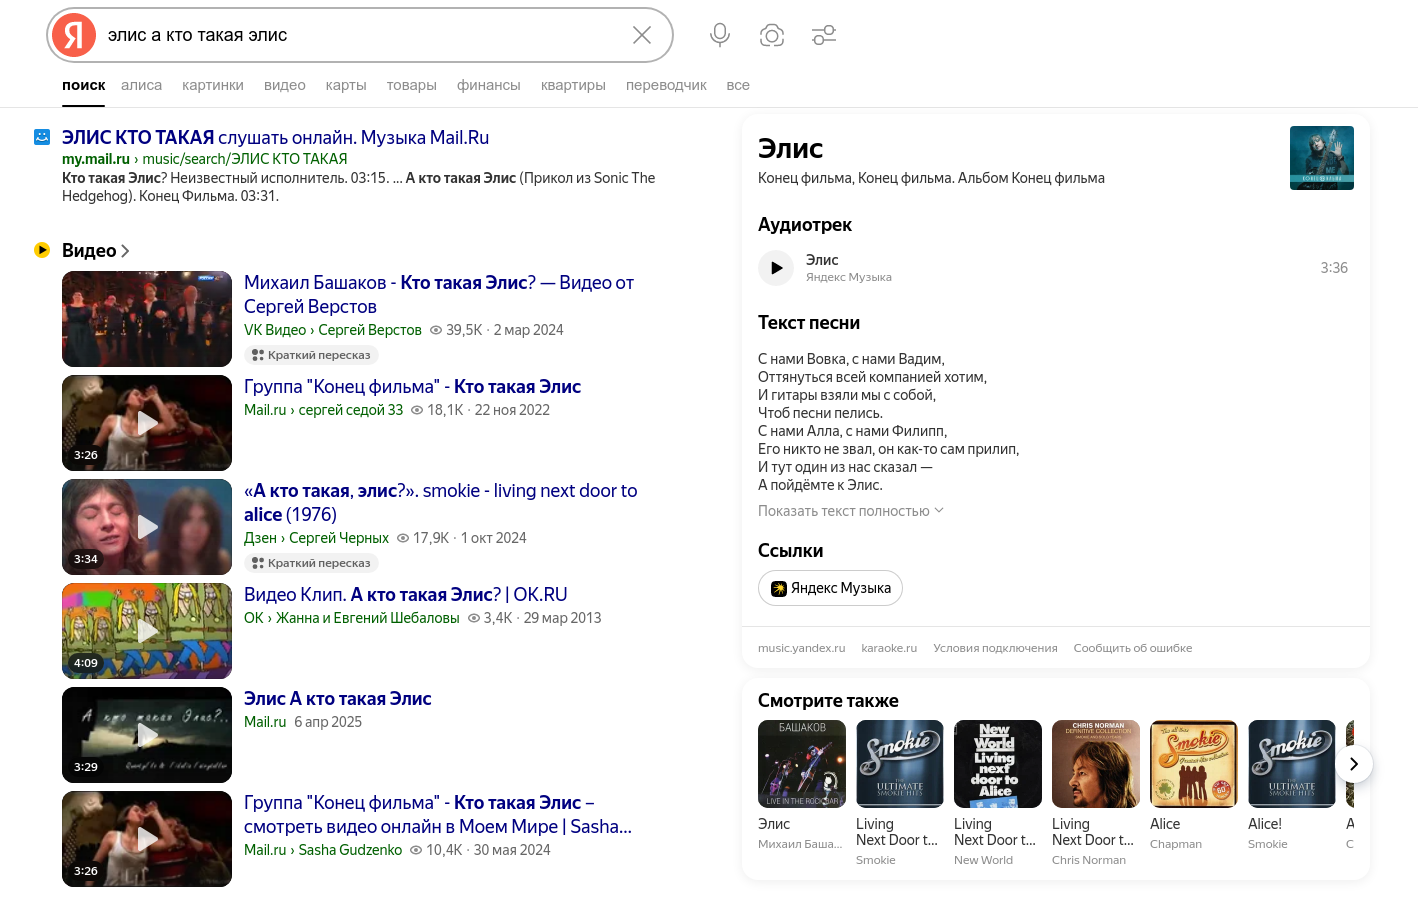
Task: Play the Sasha Gudzenko video thumbnail
Action: click(x=147, y=839)
